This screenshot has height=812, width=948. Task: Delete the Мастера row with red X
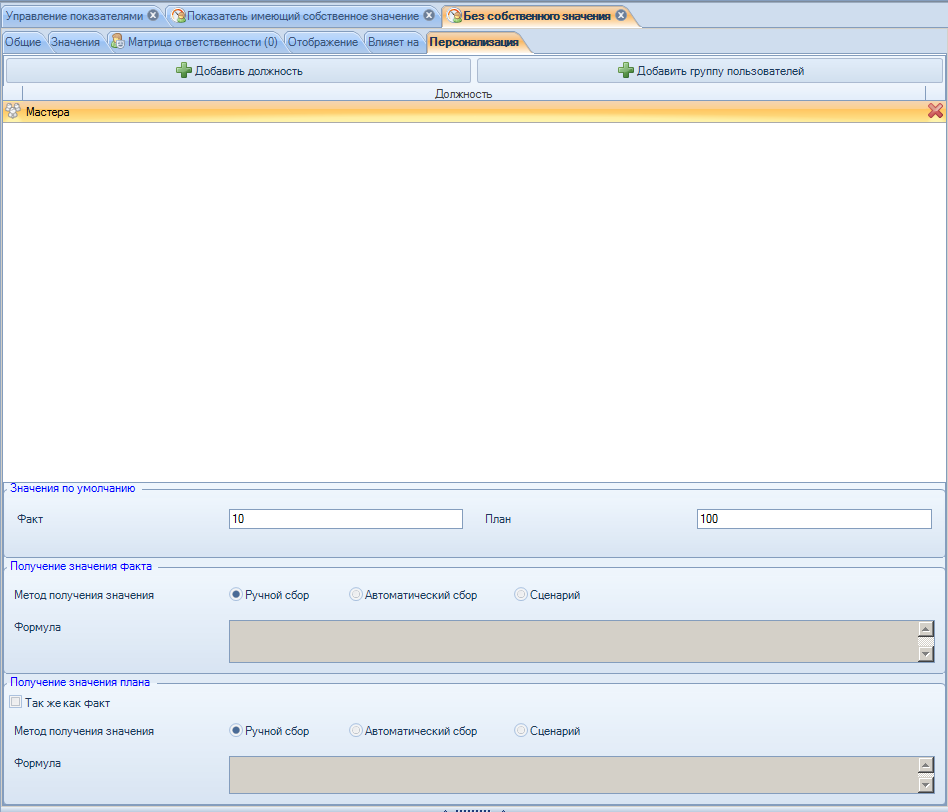pyautogui.click(x=935, y=112)
